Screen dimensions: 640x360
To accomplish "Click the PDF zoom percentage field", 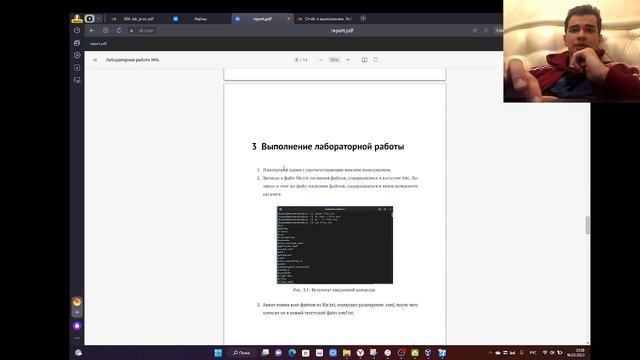I will click(x=334, y=60).
